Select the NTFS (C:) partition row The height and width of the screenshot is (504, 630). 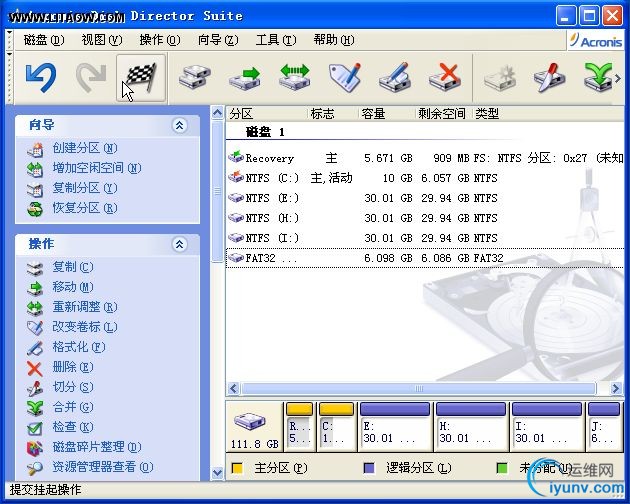(x=425, y=178)
